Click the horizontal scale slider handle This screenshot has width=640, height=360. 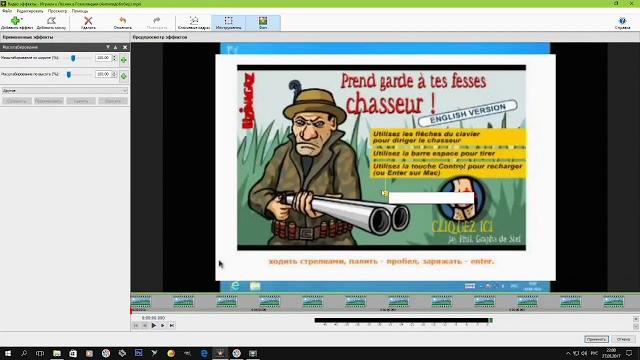click(73, 58)
